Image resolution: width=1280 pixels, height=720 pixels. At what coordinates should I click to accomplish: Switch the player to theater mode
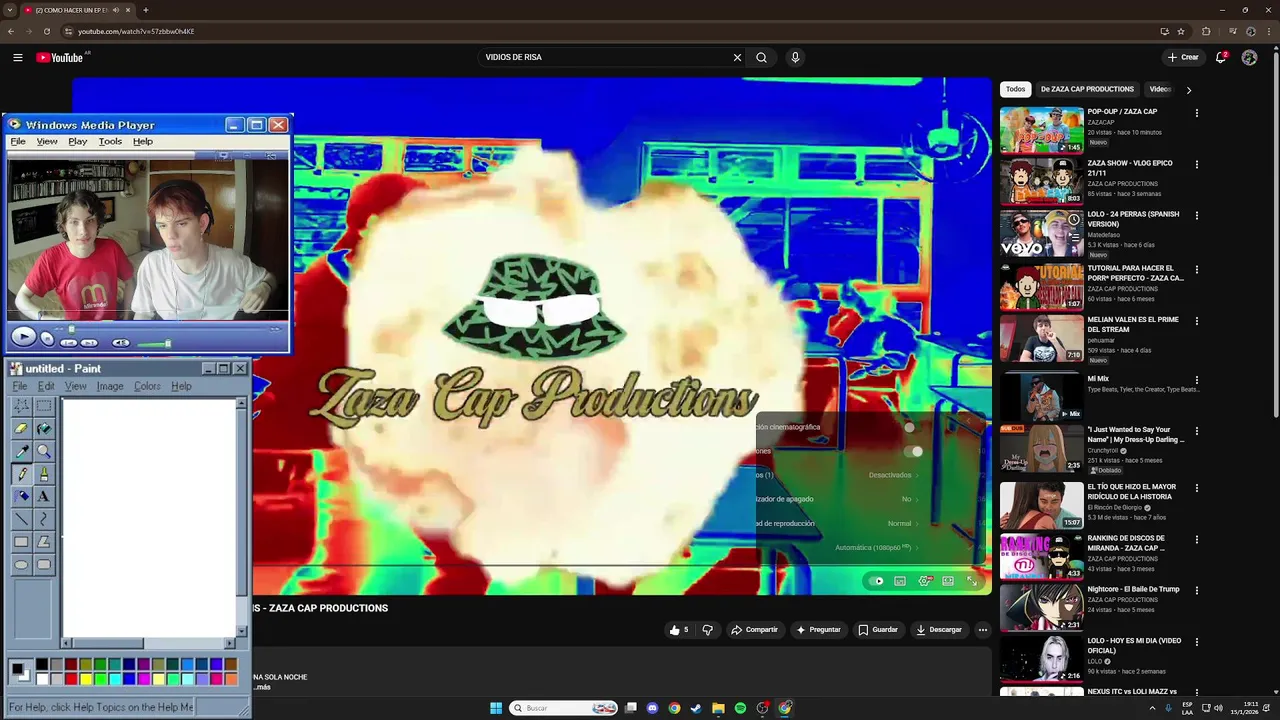coord(948,581)
